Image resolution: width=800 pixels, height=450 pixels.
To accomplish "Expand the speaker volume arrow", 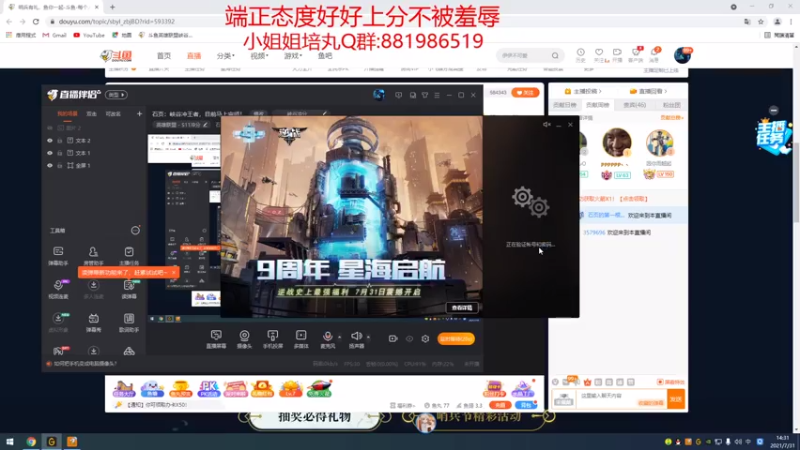I will pyautogui.click(x=368, y=337).
